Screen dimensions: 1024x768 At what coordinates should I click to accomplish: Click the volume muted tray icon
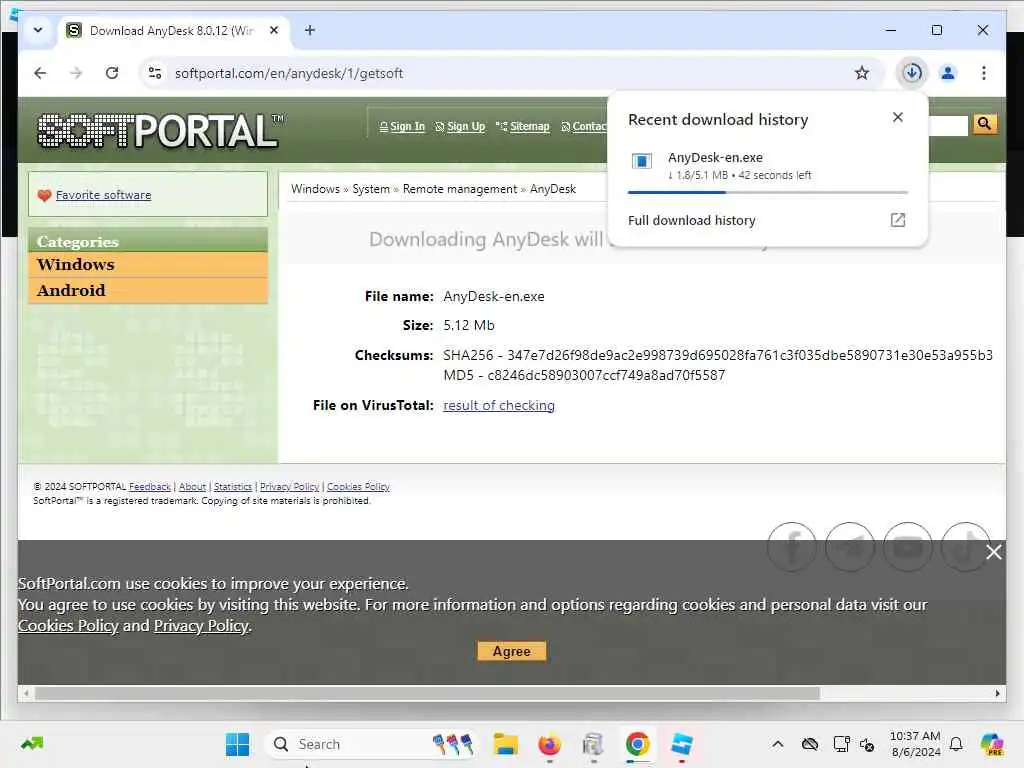click(867, 744)
